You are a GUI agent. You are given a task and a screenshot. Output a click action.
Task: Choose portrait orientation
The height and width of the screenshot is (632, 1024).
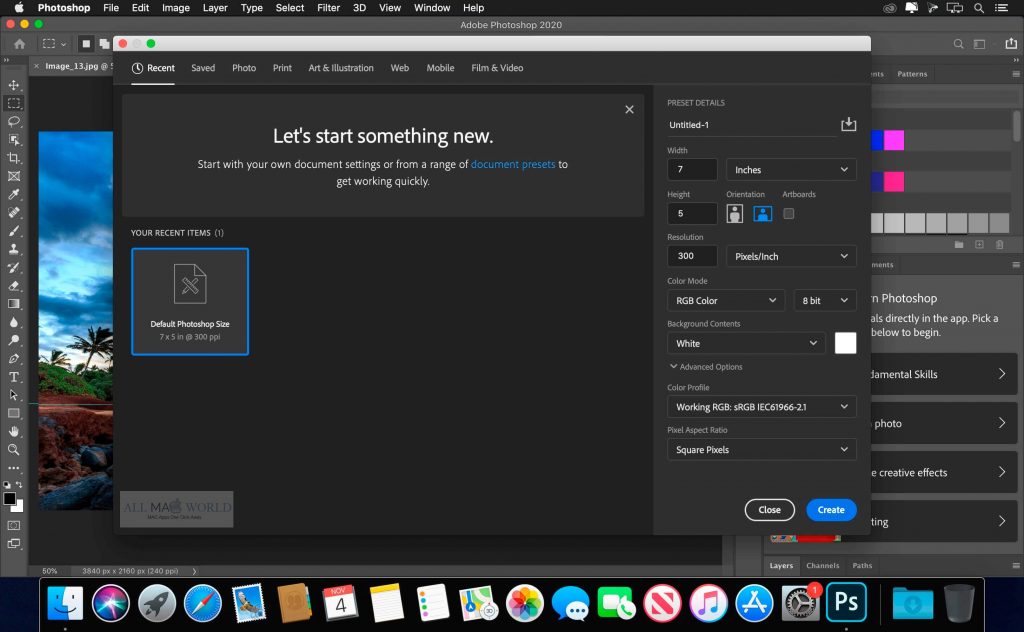735,213
